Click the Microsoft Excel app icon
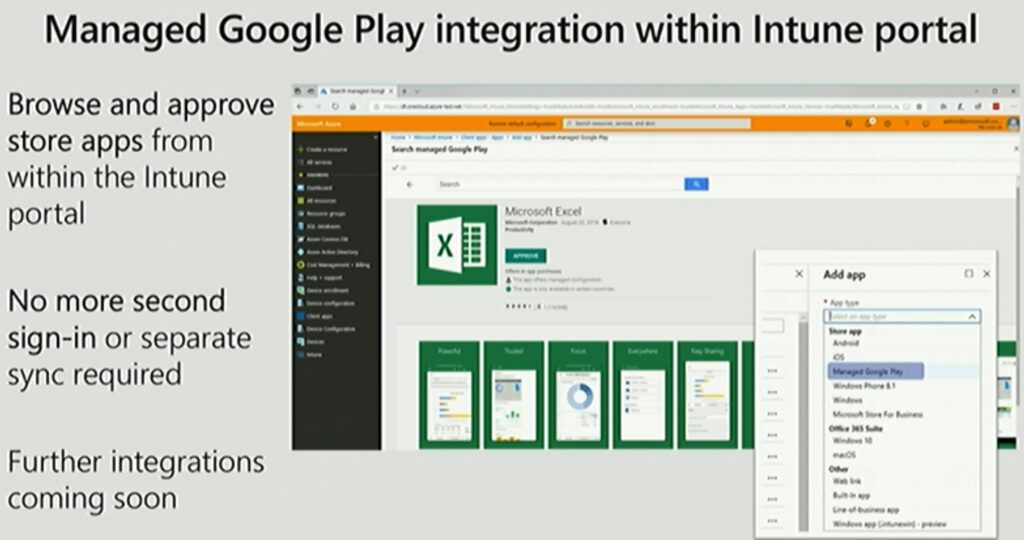 pos(457,245)
